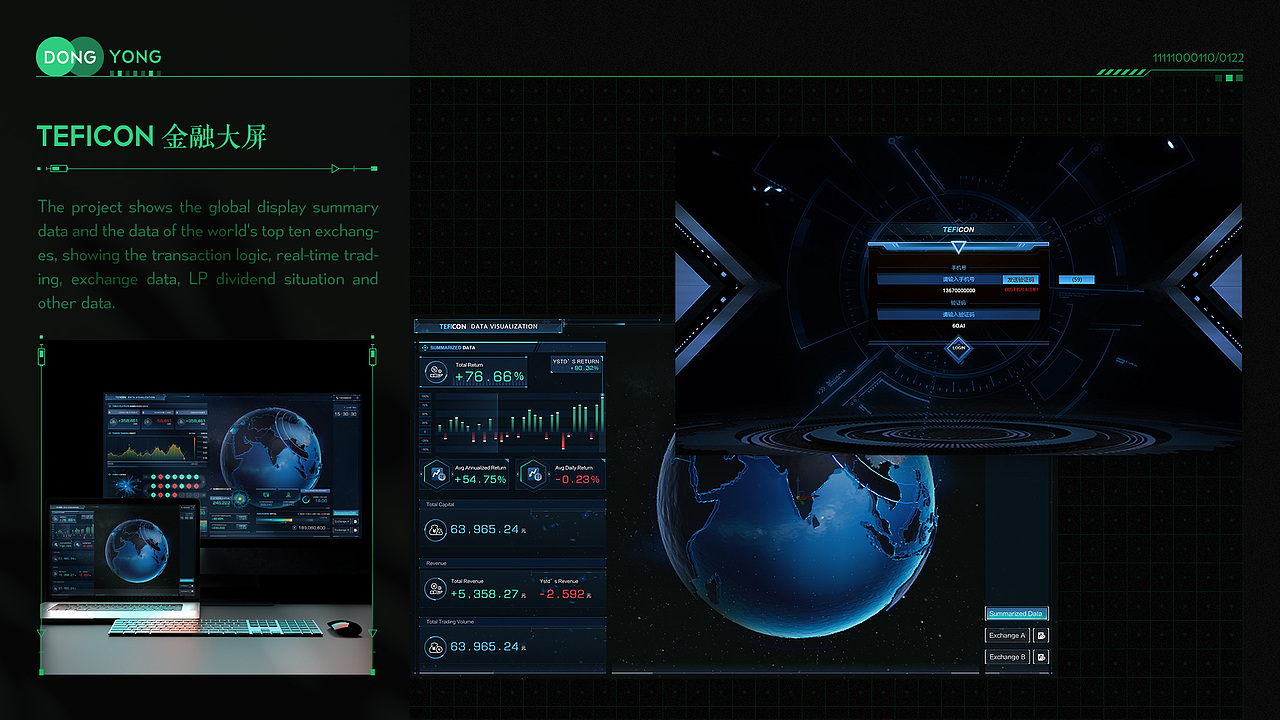1280x720 pixels.
Task: Click the Total Return coins icon
Action: pyautogui.click(x=436, y=372)
